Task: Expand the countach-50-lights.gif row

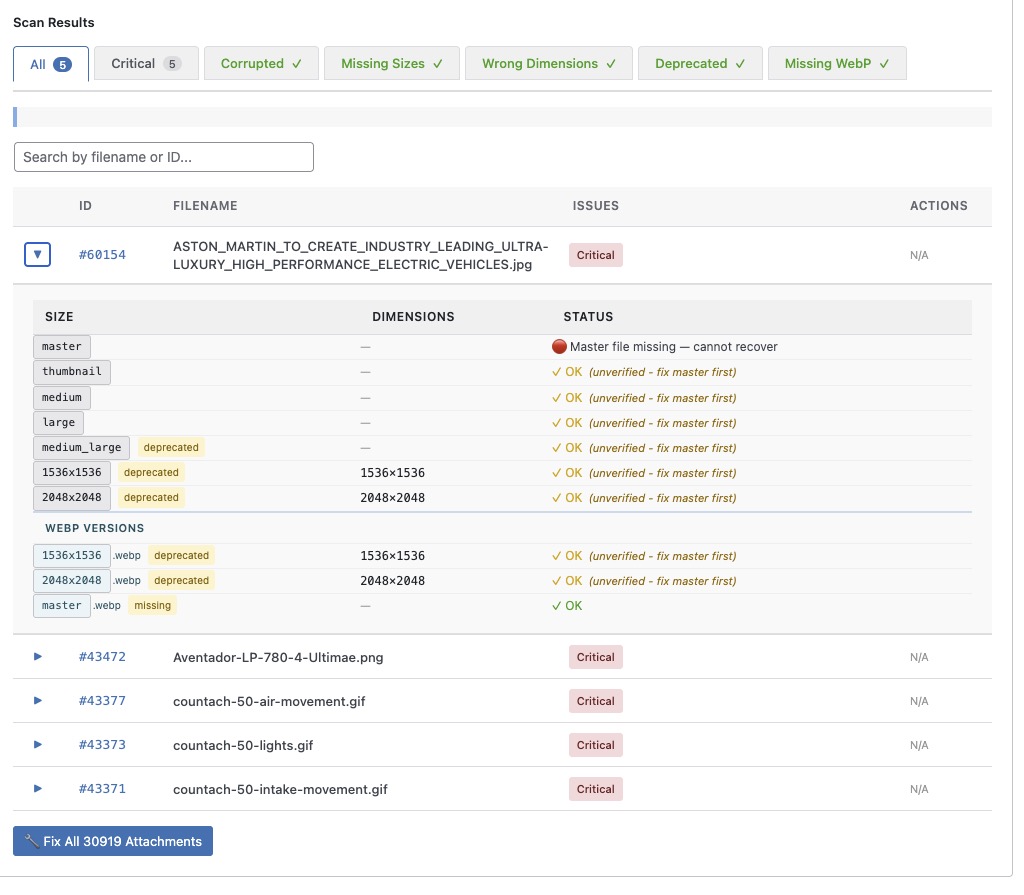Action: pos(38,745)
